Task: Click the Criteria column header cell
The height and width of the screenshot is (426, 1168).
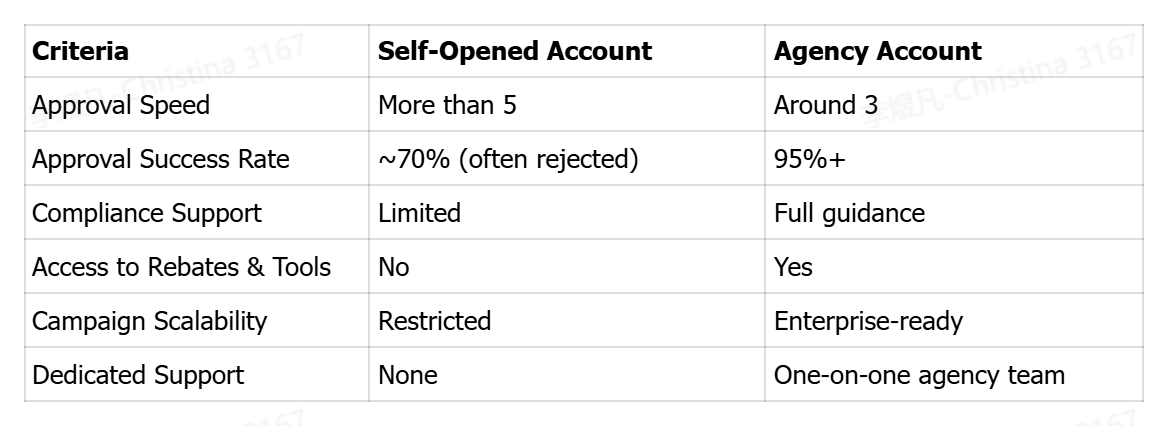Action: tap(81, 52)
